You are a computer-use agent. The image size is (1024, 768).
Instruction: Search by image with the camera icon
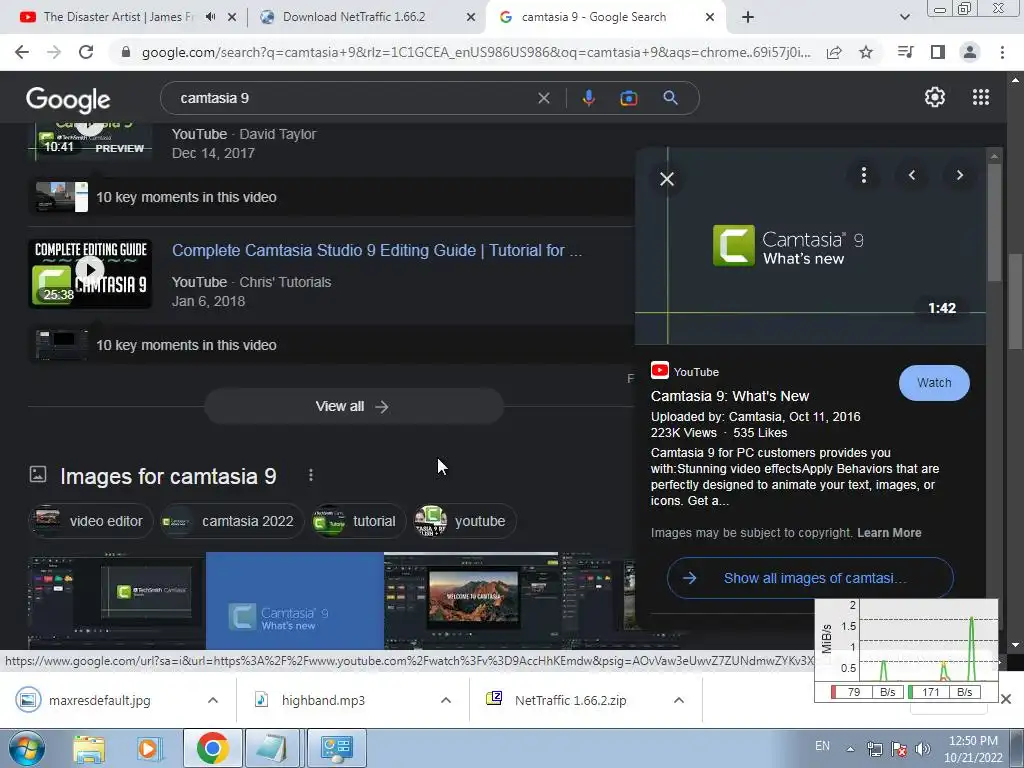point(629,98)
